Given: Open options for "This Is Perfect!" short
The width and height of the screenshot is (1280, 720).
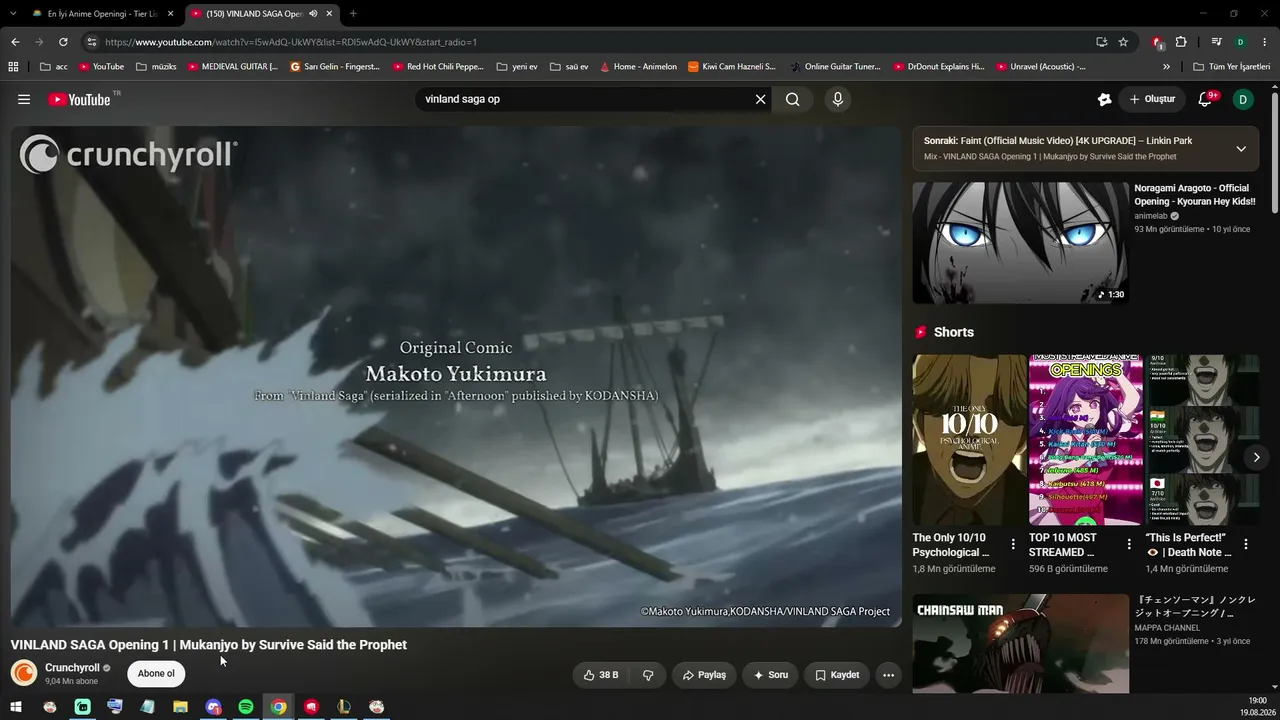Looking at the screenshot, I should (1246, 544).
